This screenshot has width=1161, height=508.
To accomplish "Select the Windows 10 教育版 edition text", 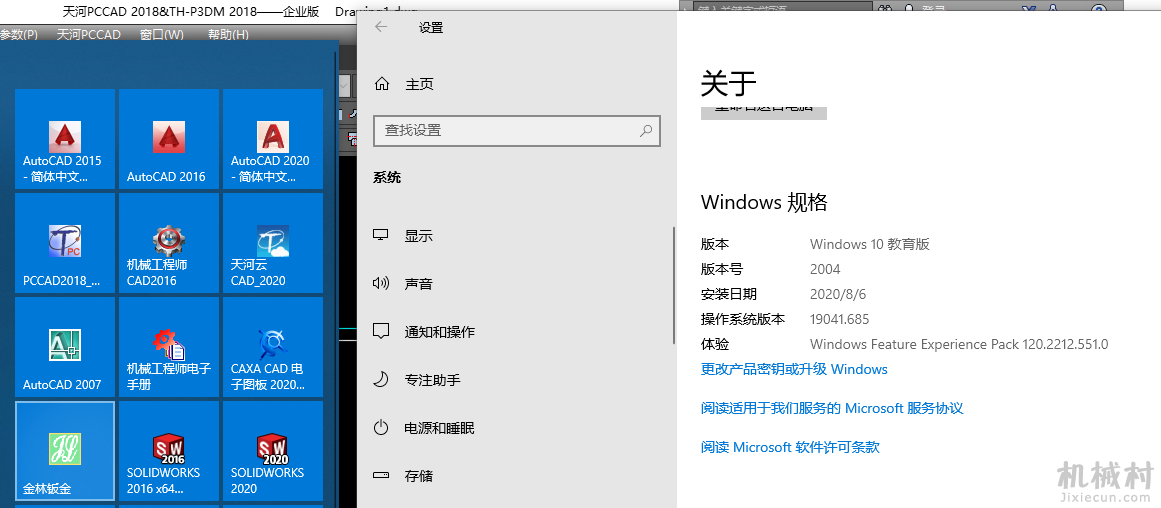I will coord(869,244).
